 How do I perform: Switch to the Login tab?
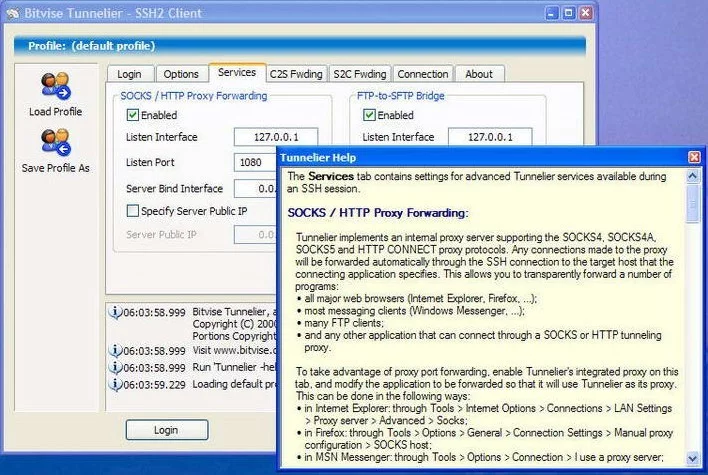pos(130,74)
